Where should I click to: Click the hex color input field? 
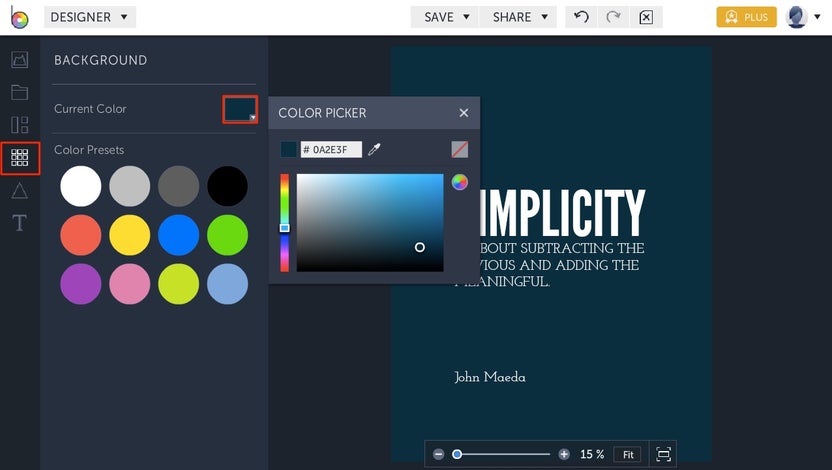331,150
